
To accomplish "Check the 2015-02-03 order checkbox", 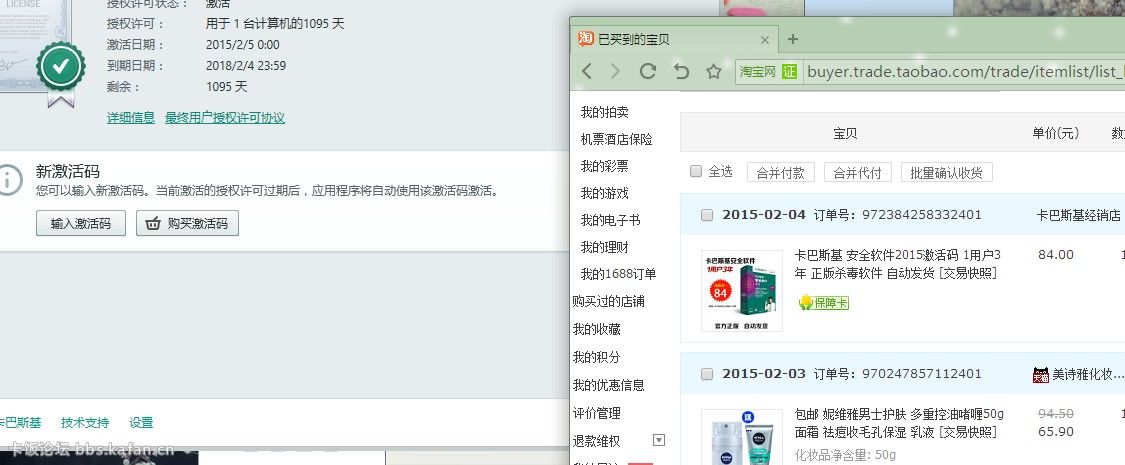I will (707, 374).
